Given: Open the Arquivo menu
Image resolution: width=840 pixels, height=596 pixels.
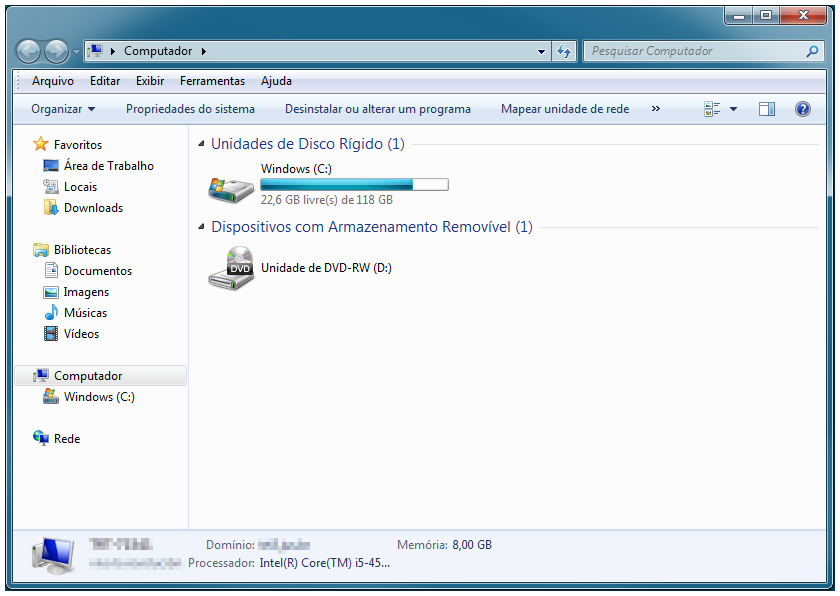Looking at the screenshot, I should tap(52, 81).
